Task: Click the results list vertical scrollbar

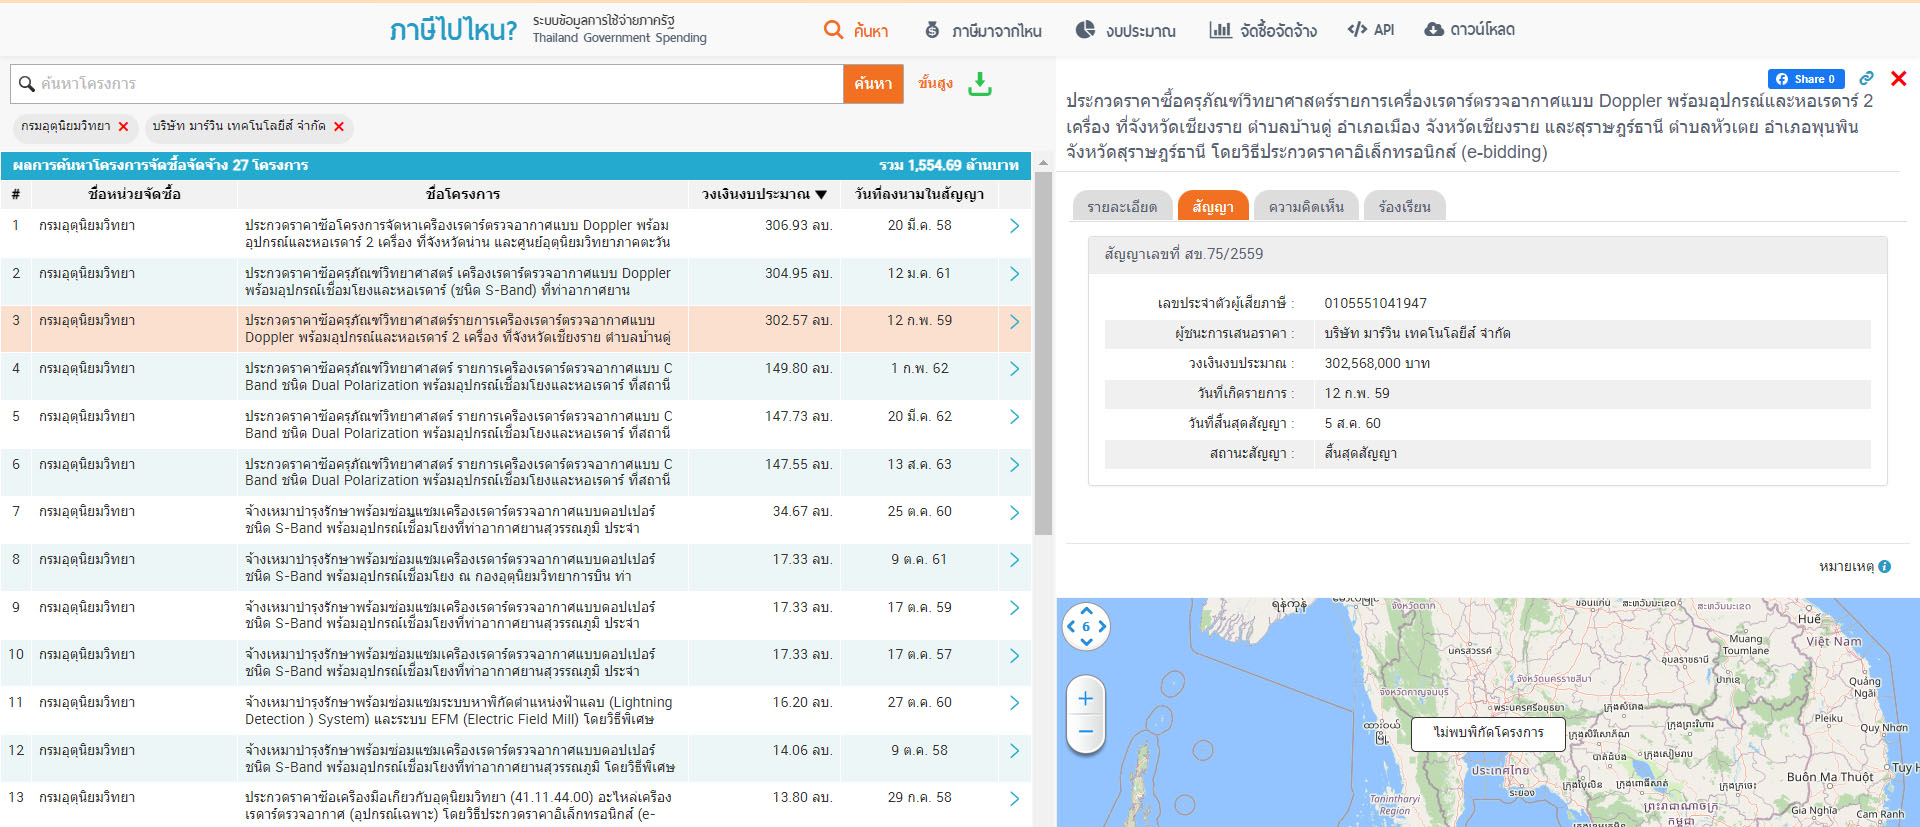Action: tap(1042, 350)
